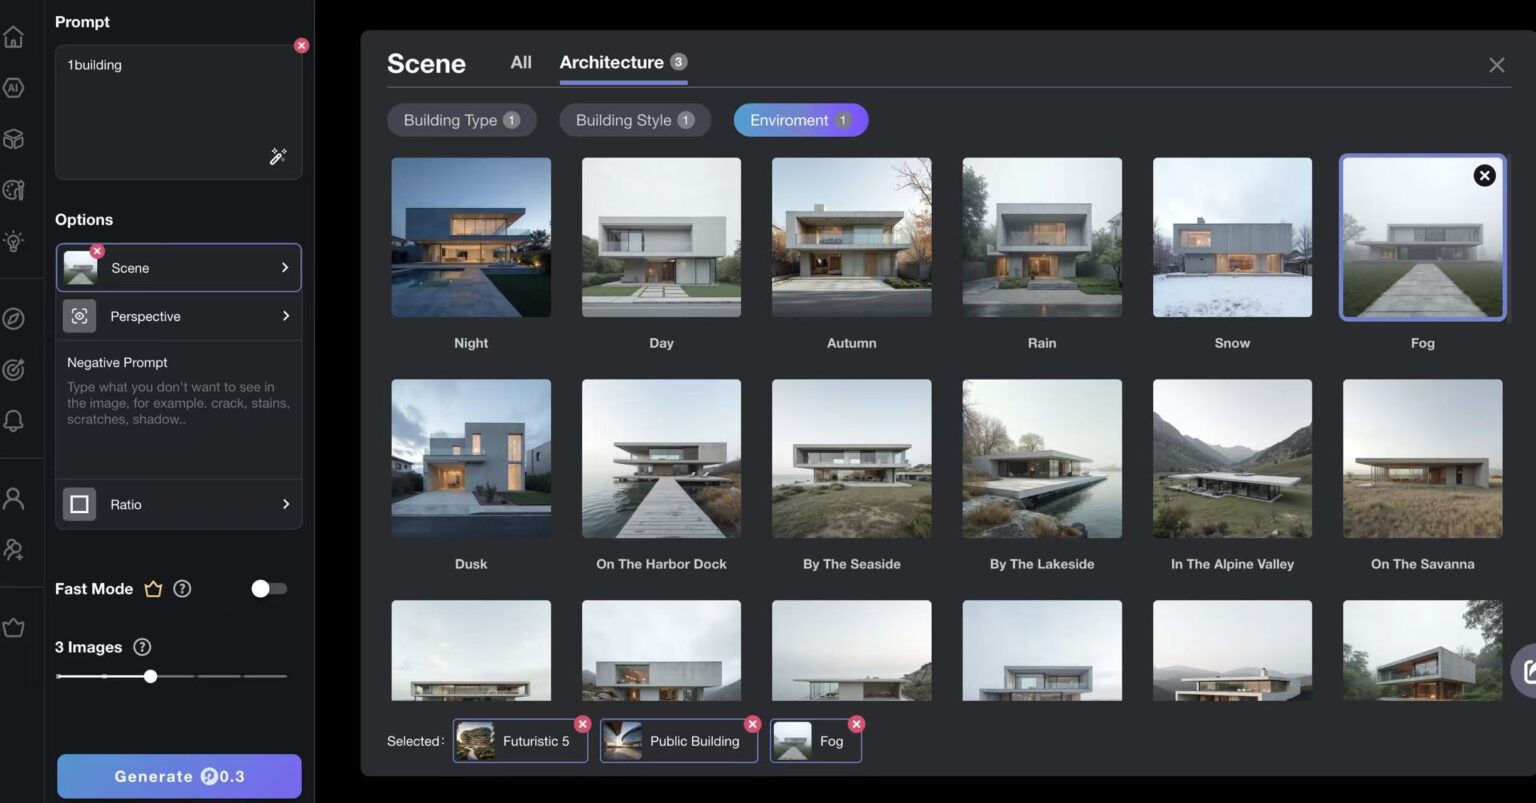The width and height of the screenshot is (1536, 803).
Task: Switch to the All scenes tab
Action: (x=521, y=62)
